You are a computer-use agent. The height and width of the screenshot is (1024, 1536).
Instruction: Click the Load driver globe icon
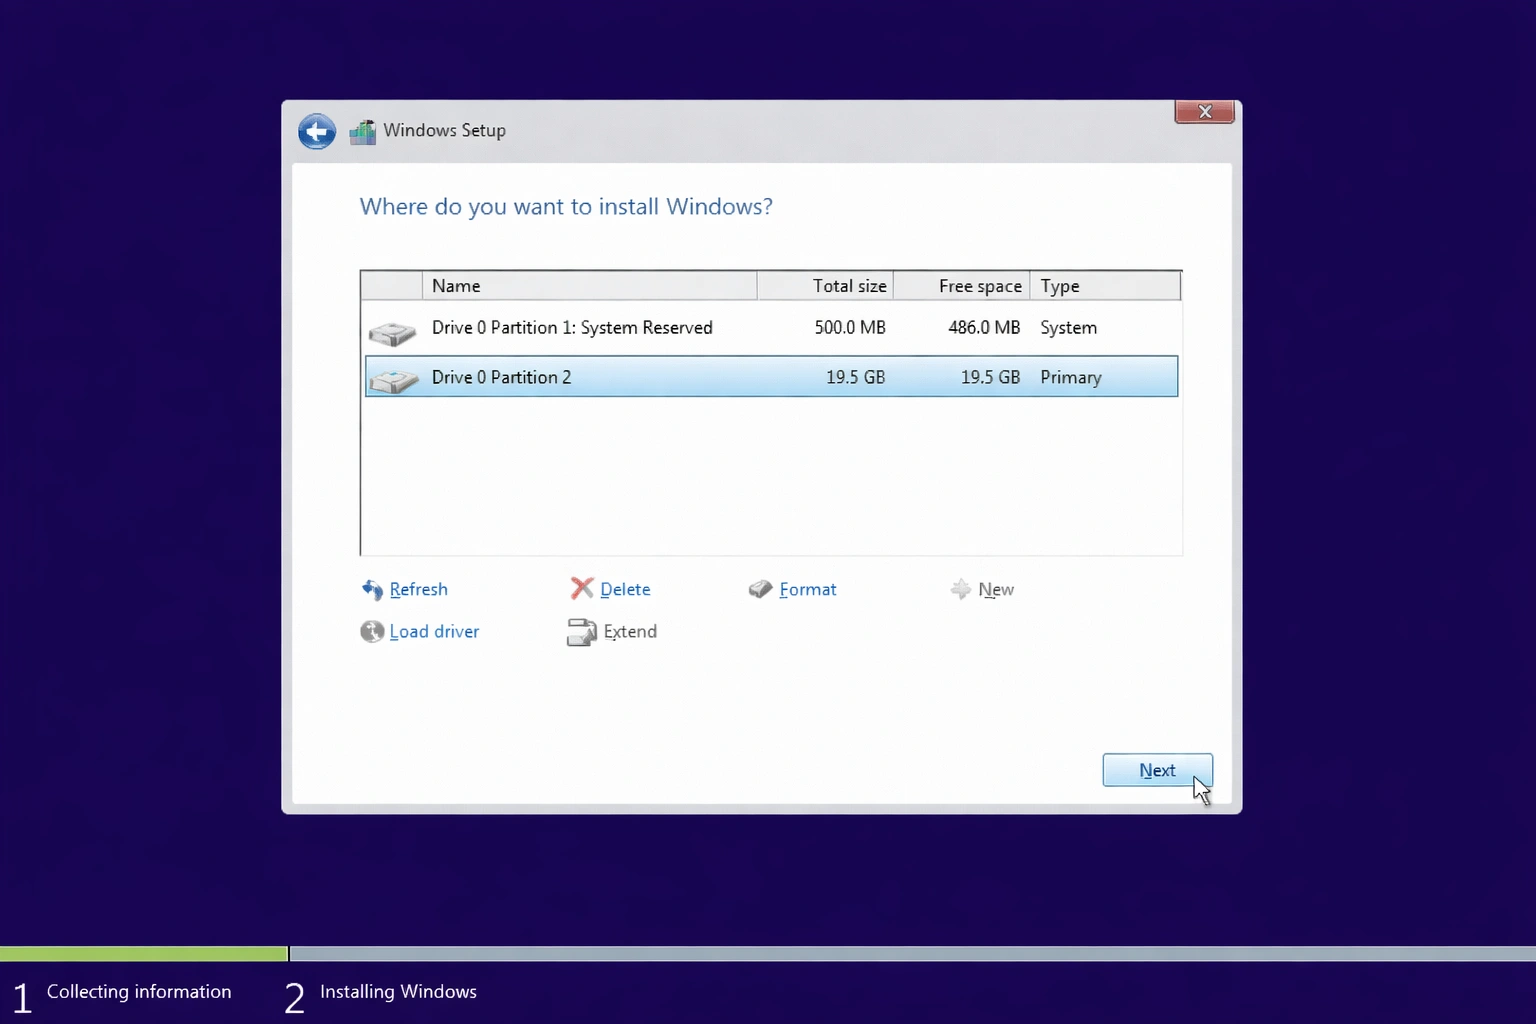(x=371, y=632)
